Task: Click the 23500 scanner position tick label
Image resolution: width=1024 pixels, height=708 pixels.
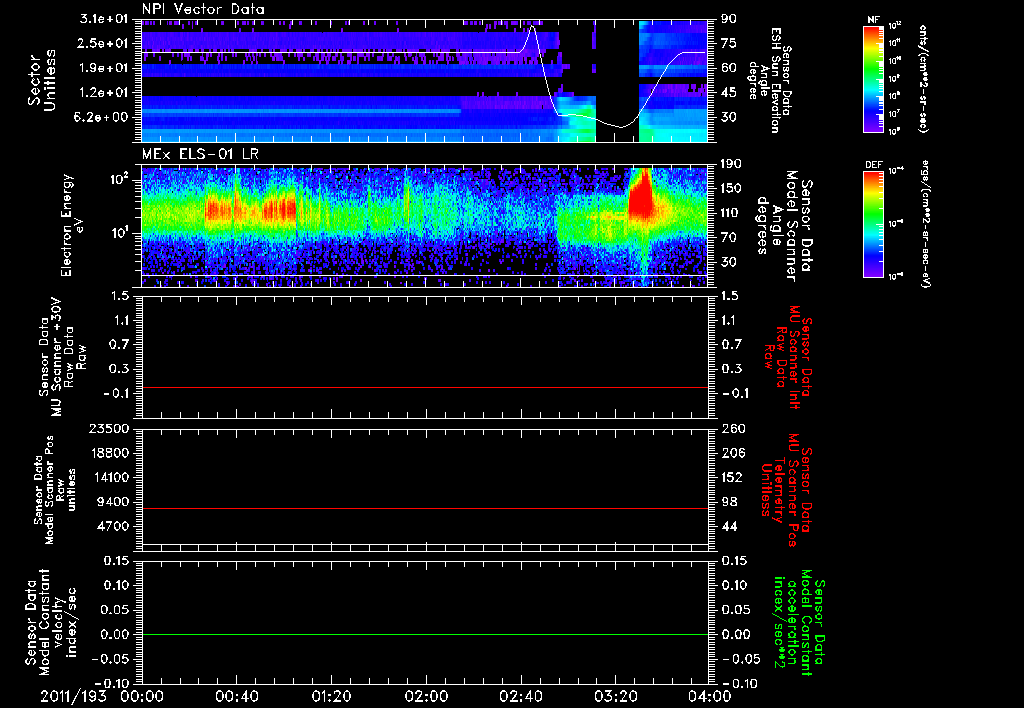Action: click(x=111, y=428)
